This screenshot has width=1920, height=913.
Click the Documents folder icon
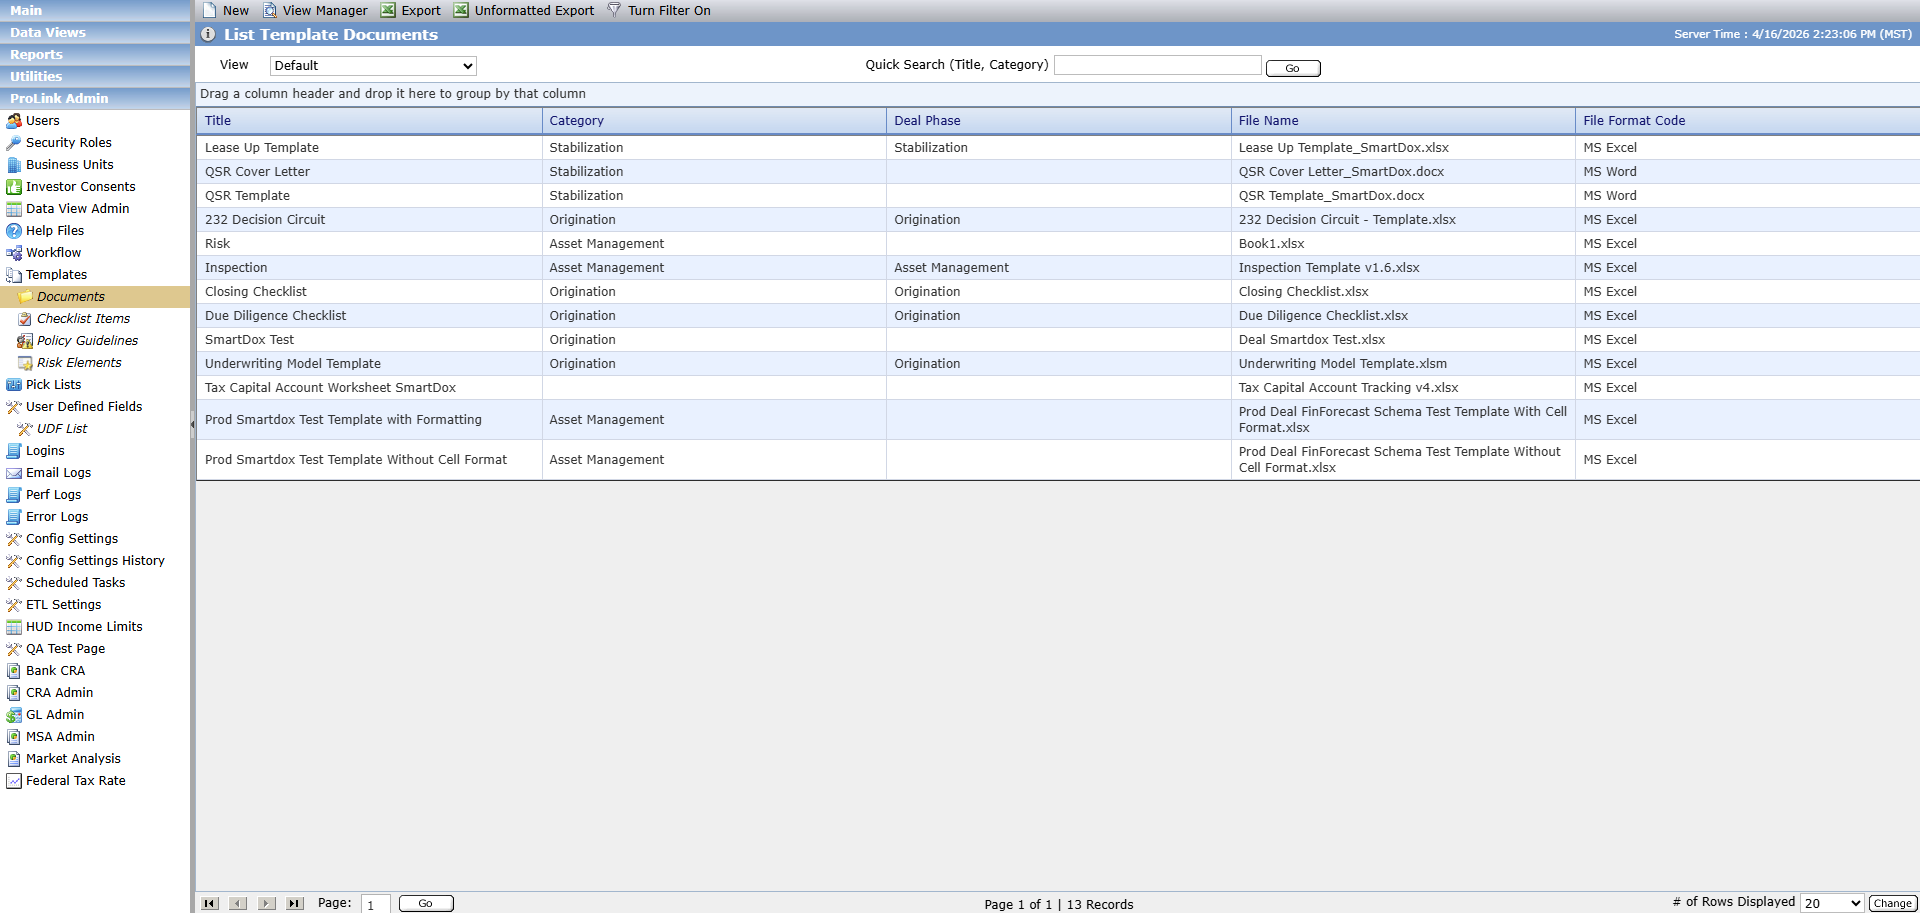point(25,297)
